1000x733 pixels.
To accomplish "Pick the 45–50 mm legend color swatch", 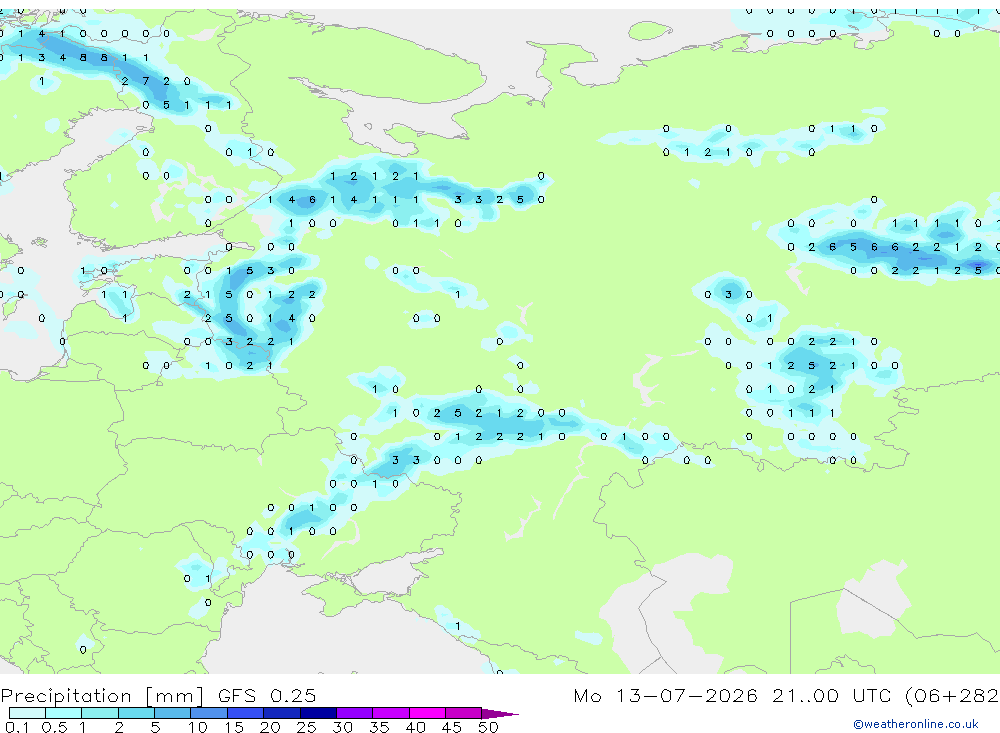I will 464,713.
